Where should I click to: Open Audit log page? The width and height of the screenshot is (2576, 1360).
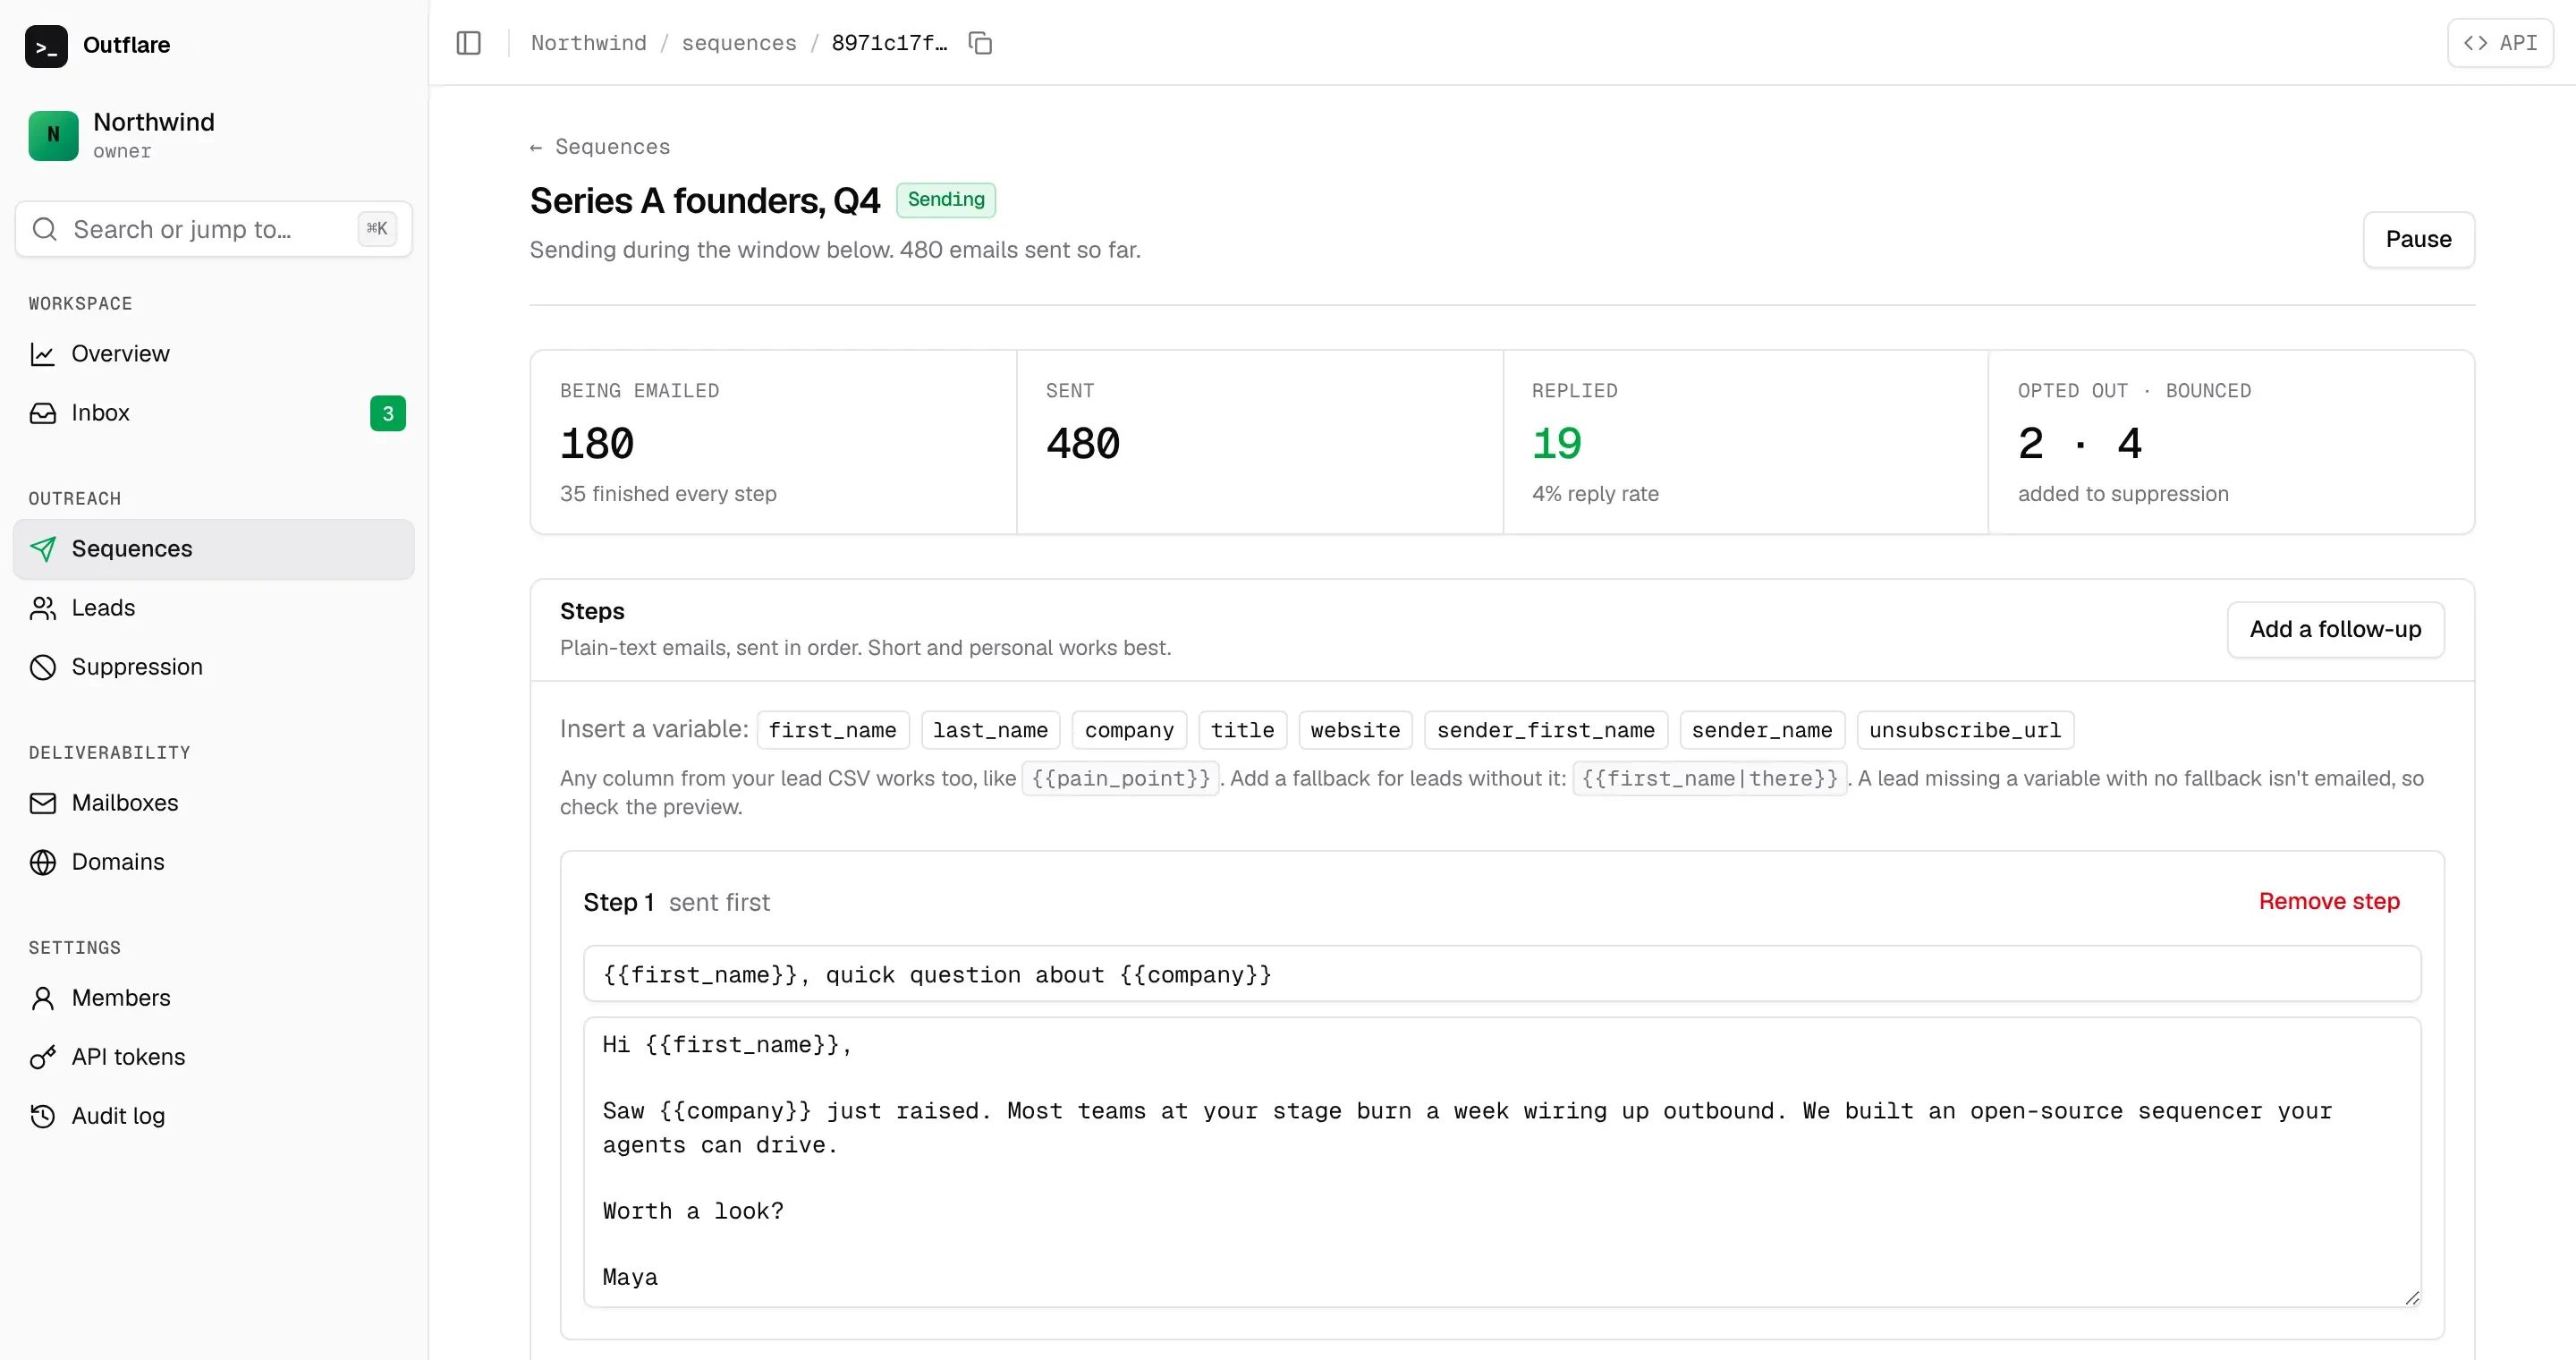point(214,1116)
